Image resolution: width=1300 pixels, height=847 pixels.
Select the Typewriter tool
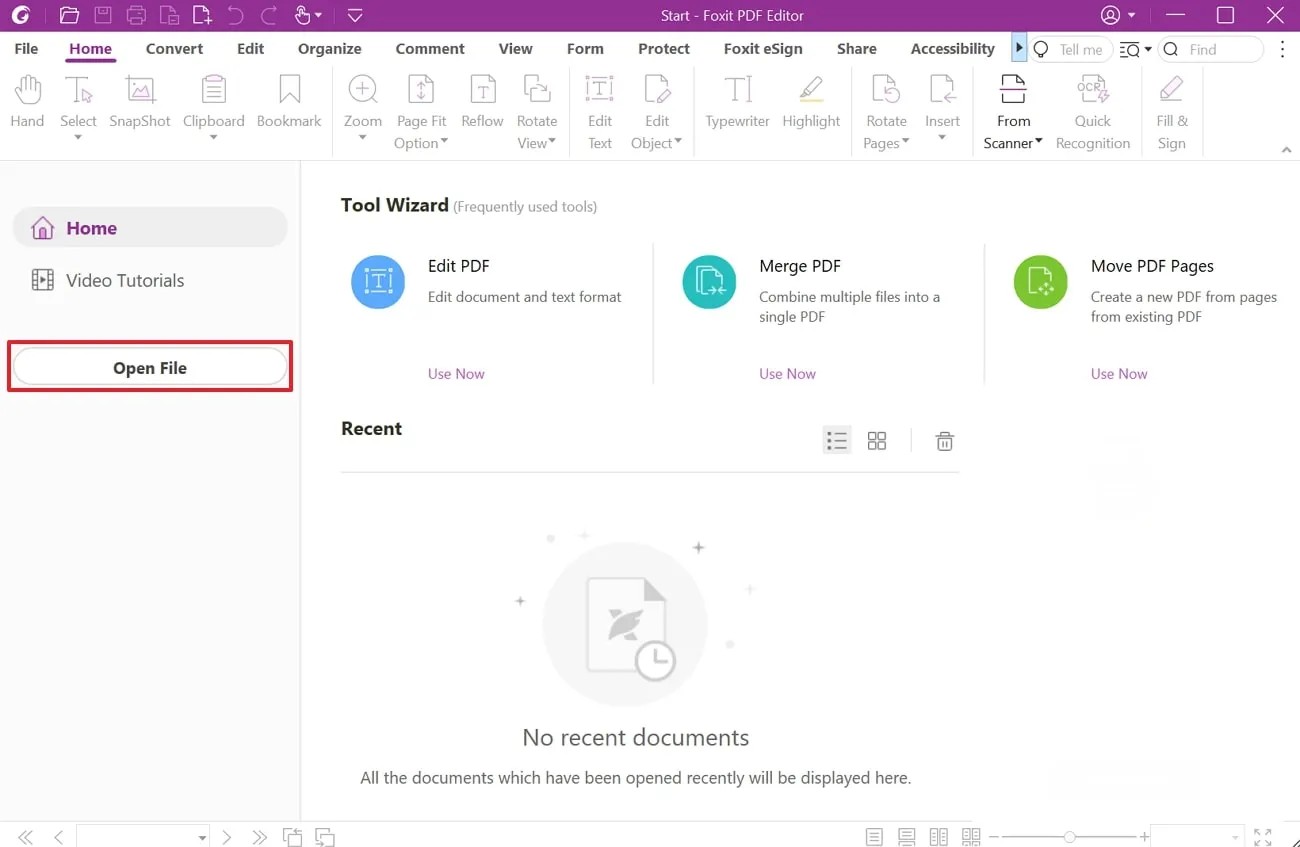pyautogui.click(x=737, y=102)
